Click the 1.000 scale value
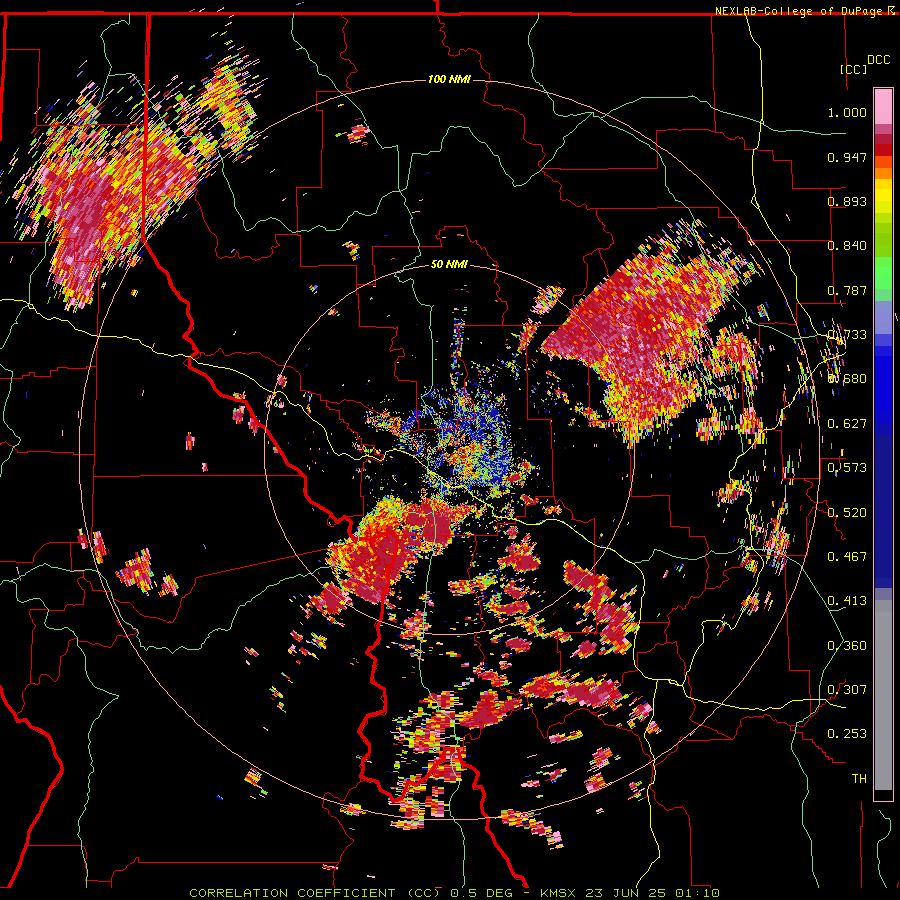This screenshot has height=900, width=900. click(847, 112)
